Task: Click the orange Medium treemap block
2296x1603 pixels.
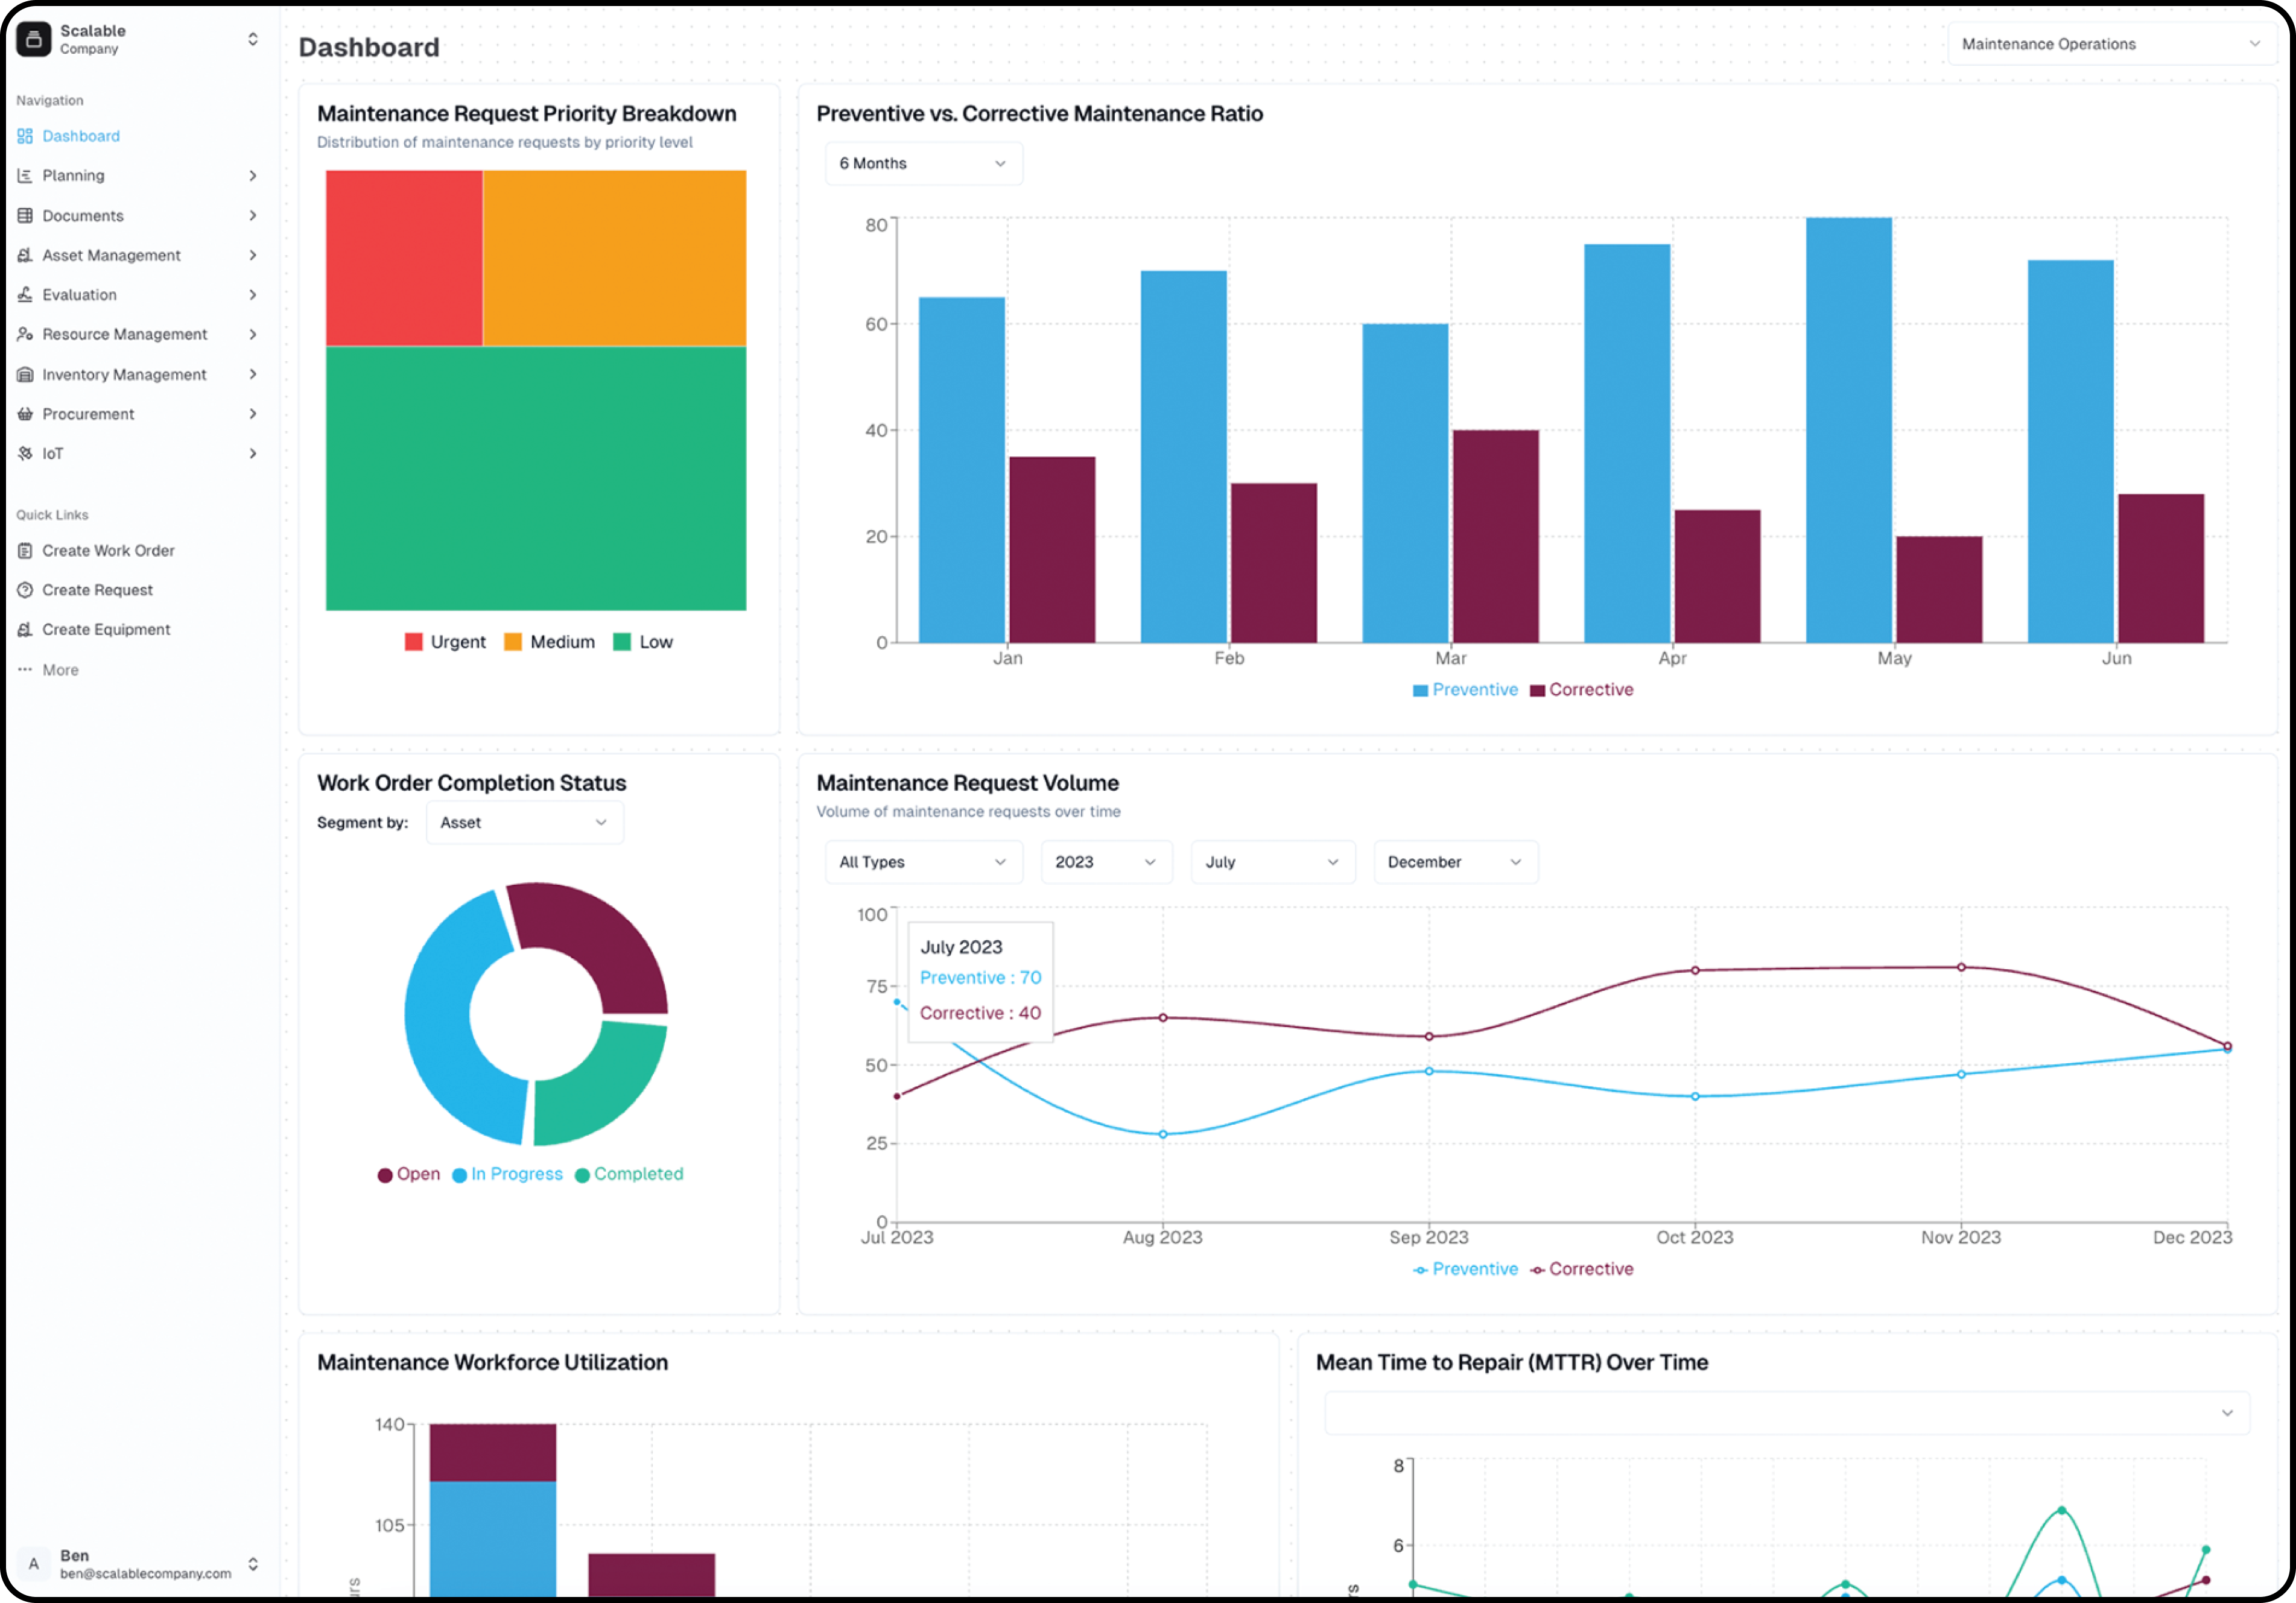Action: coord(615,258)
